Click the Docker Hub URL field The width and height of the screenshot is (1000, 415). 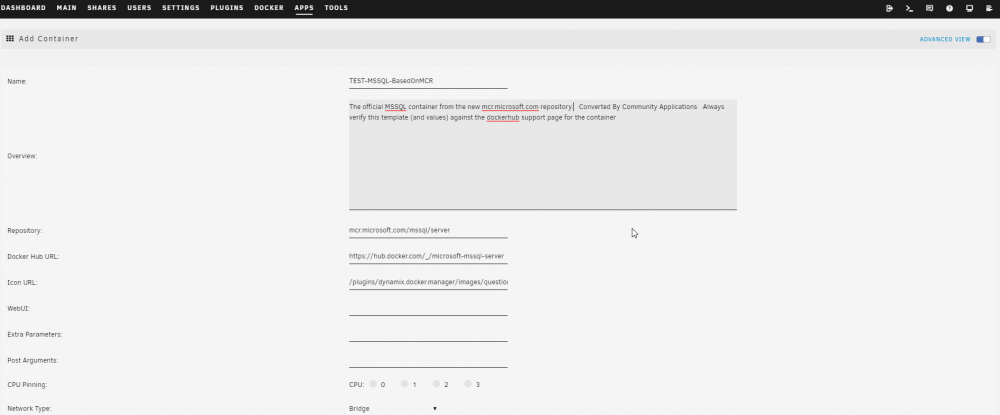click(x=428, y=256)
